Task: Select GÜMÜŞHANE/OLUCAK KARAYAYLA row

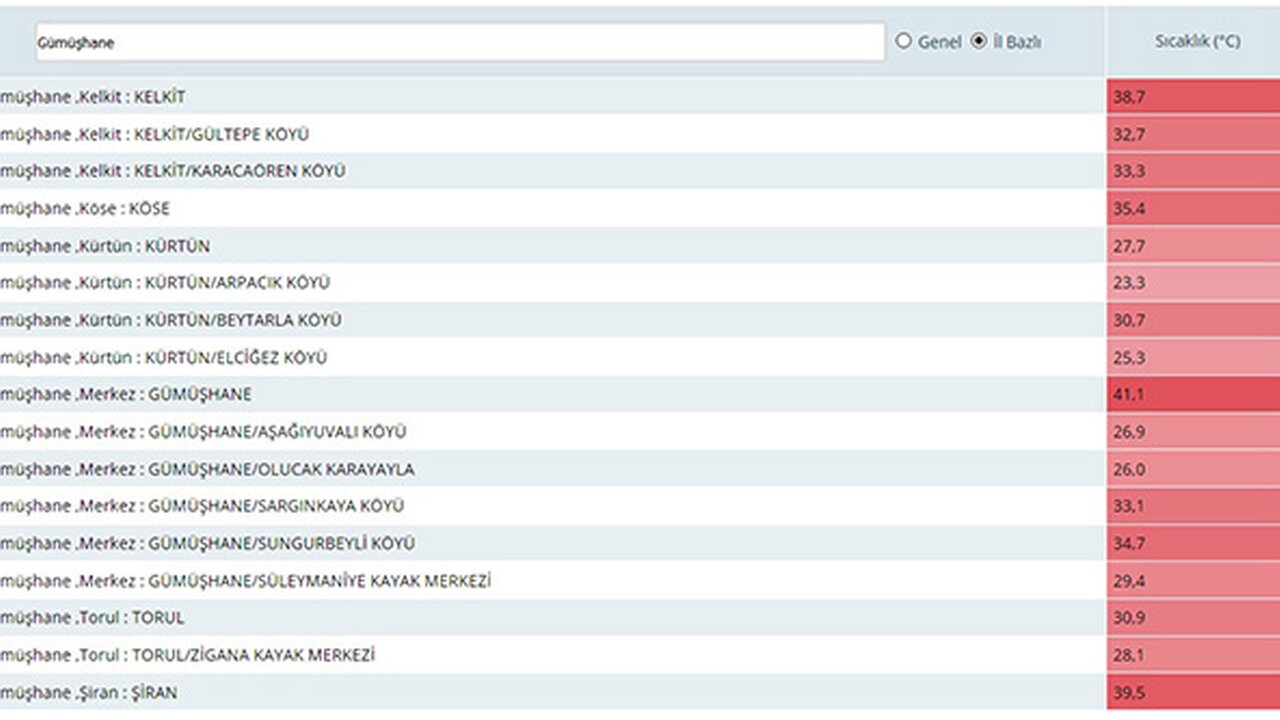Action: point(207,469)
